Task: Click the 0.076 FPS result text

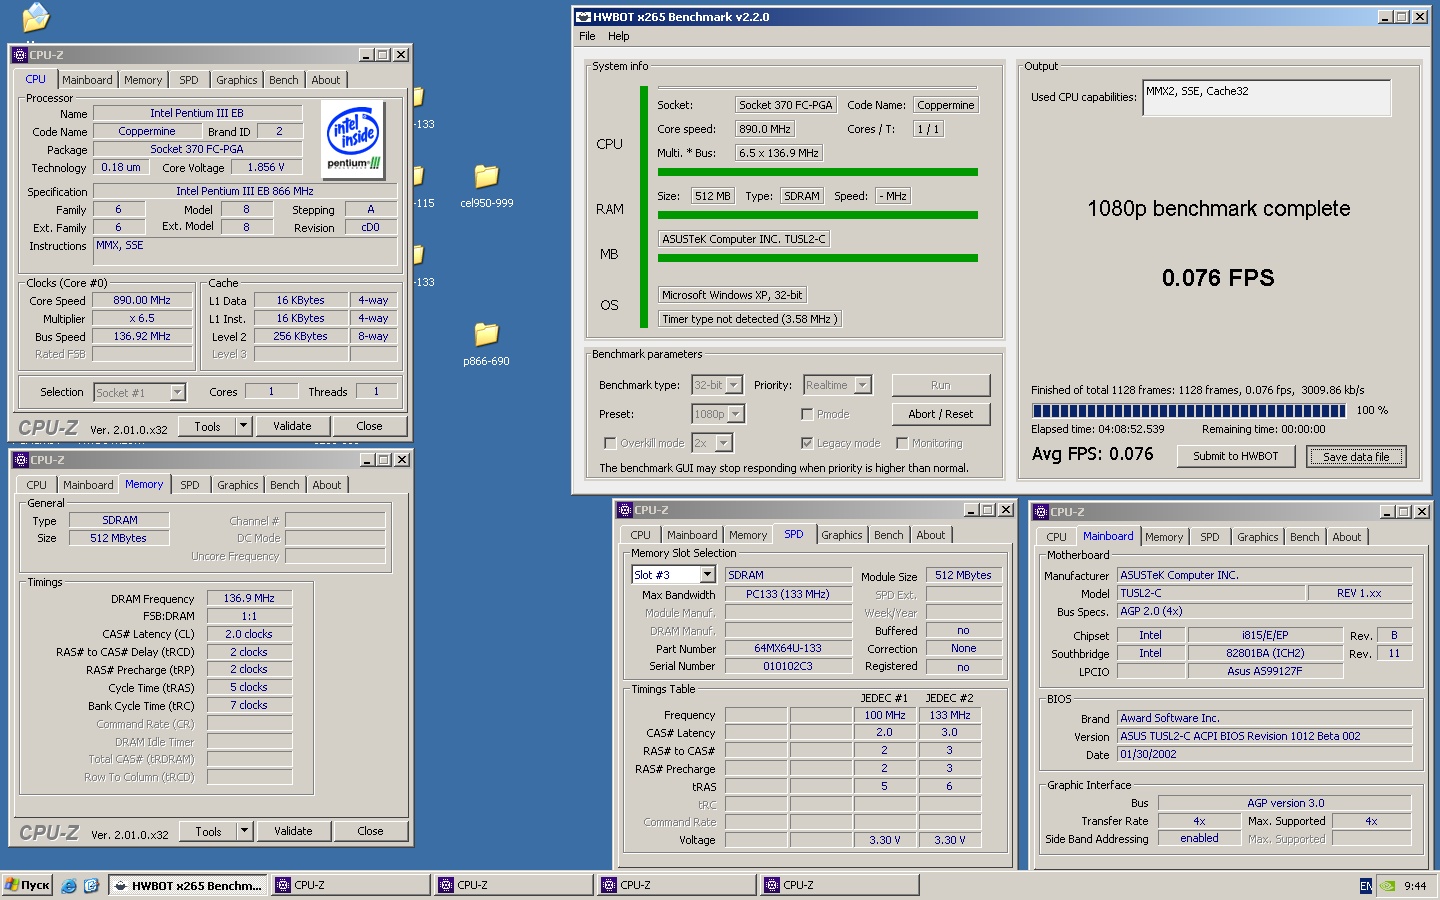Action: coord(1218,278)
